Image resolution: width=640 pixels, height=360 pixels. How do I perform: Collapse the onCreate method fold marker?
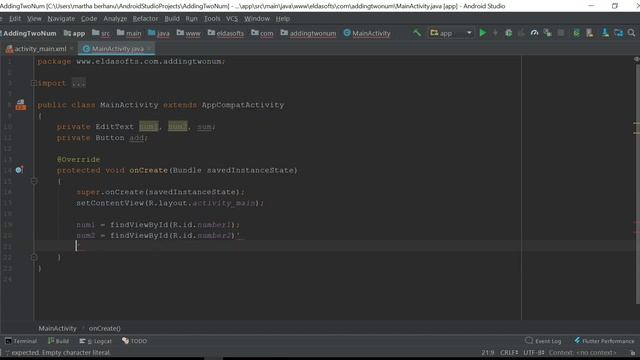click(34, 181)
